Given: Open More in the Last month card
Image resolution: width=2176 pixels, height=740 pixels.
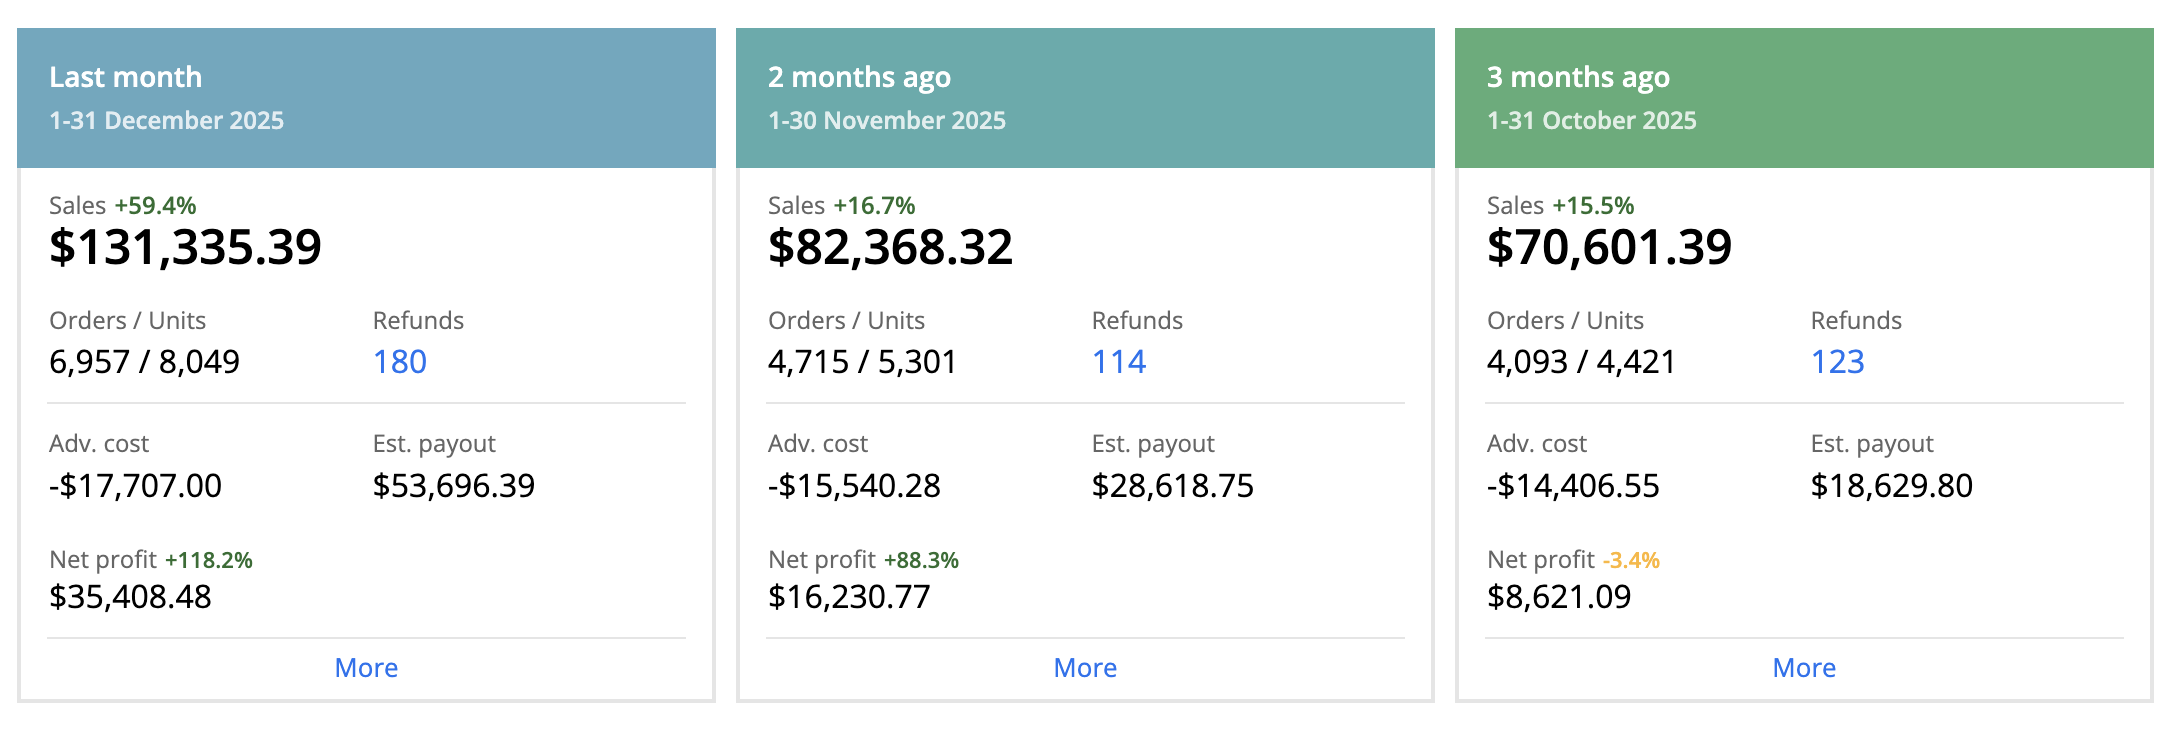Looking at the screenshot, I should point(366,668).
